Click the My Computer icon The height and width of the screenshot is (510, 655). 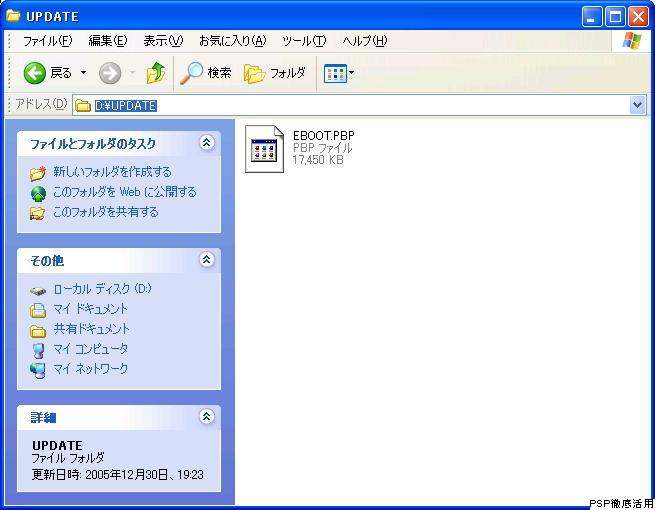(38, 350)
